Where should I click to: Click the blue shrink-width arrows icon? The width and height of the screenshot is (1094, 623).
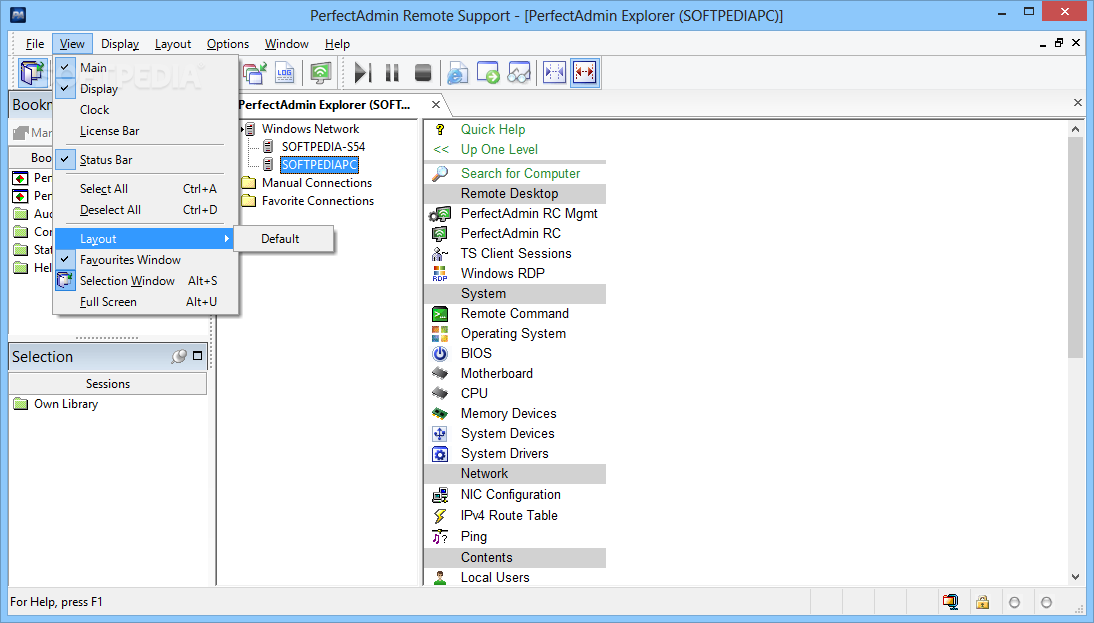(x=554, y=73)
